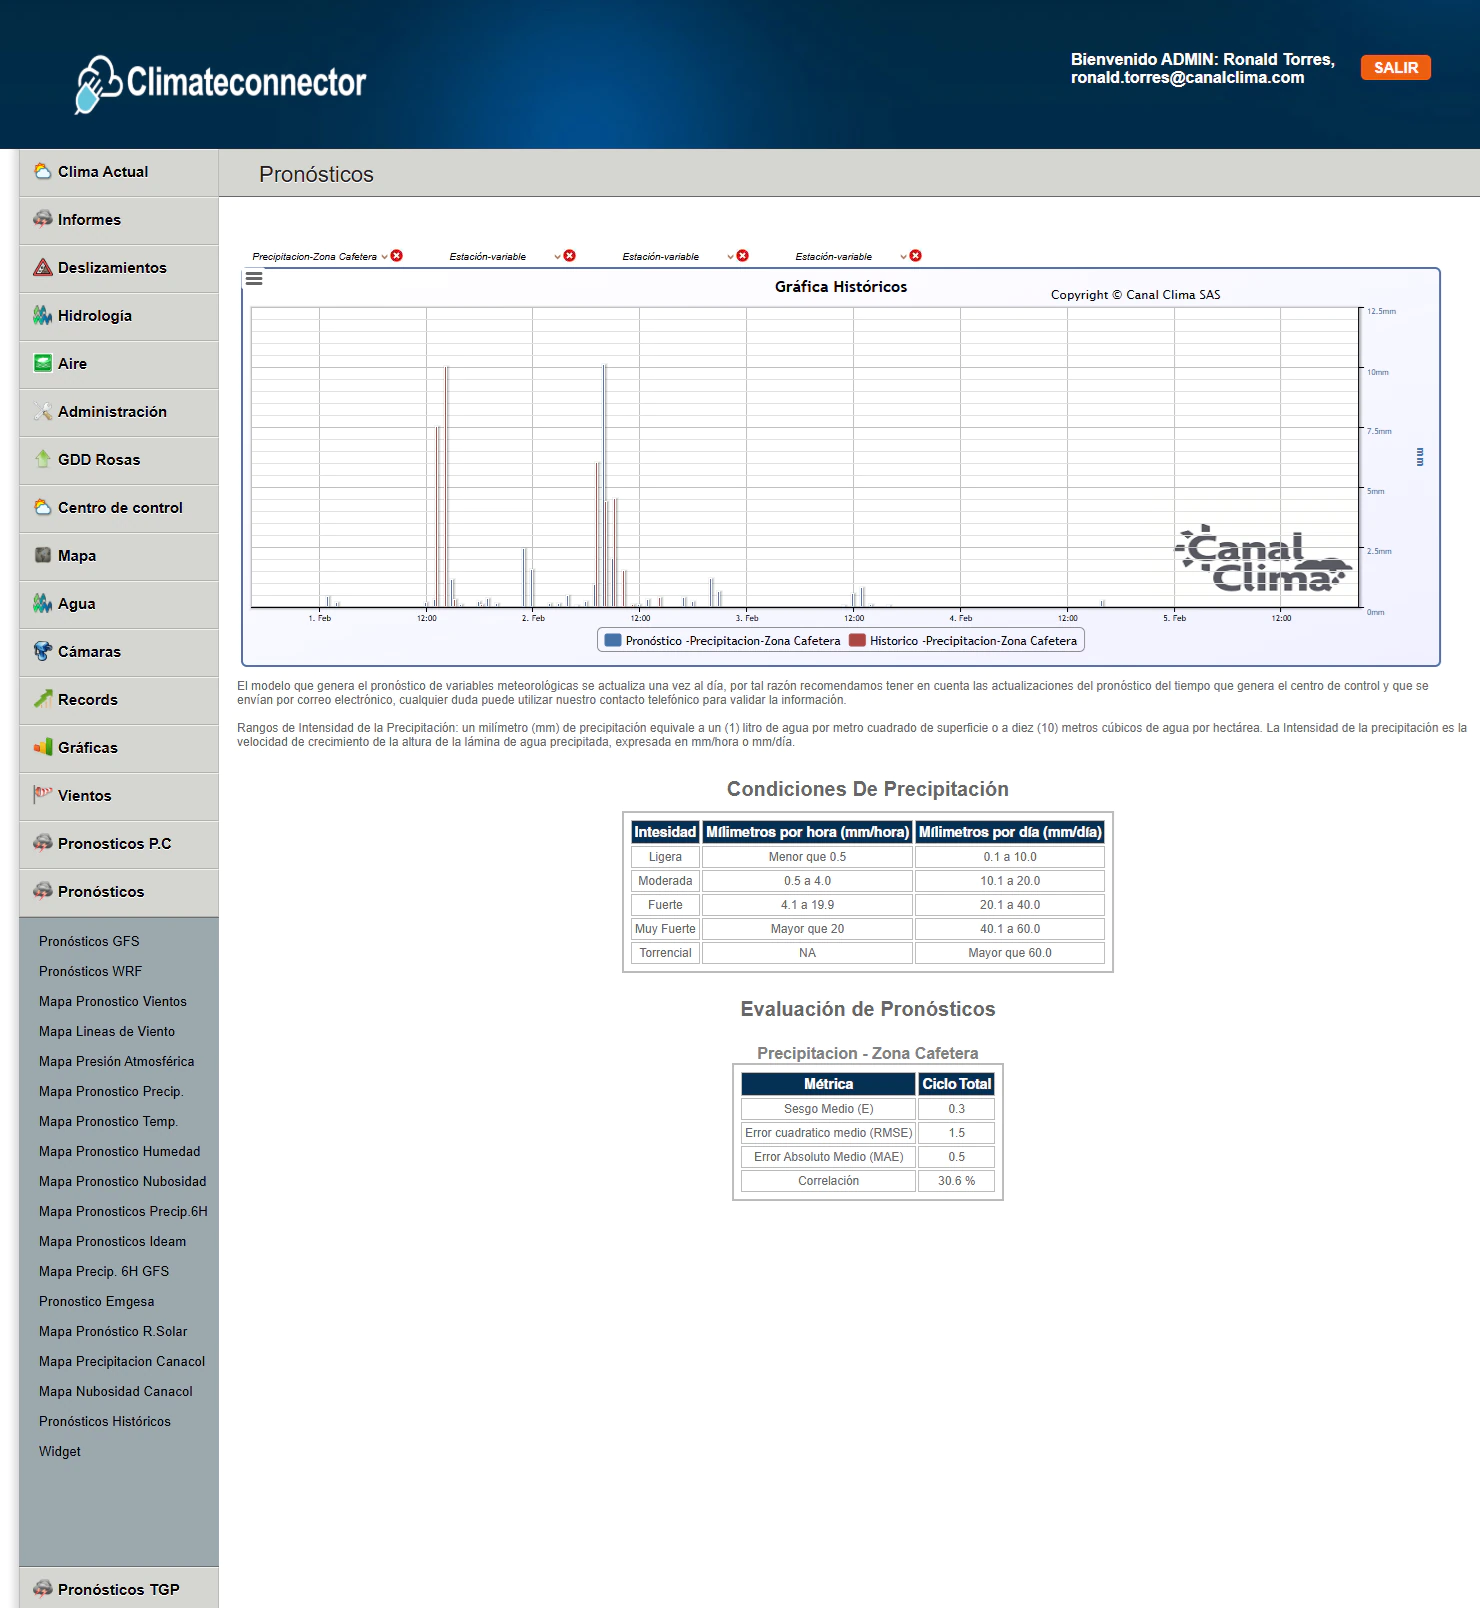The height and width of the screenshot is (1608, 1480).
Task: Click the Cámaras sidebar icon
Action: 43,652
